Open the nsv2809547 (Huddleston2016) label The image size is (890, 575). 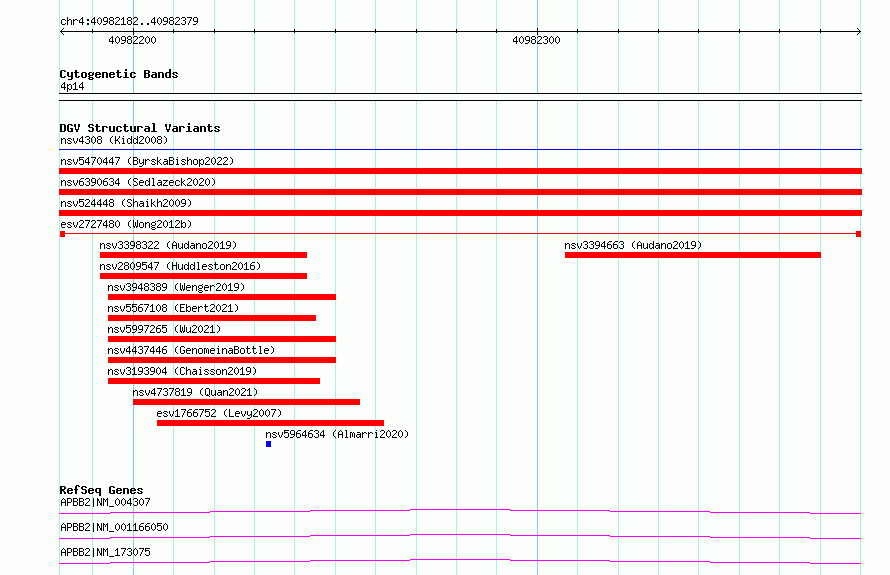(x=180, y=266)
